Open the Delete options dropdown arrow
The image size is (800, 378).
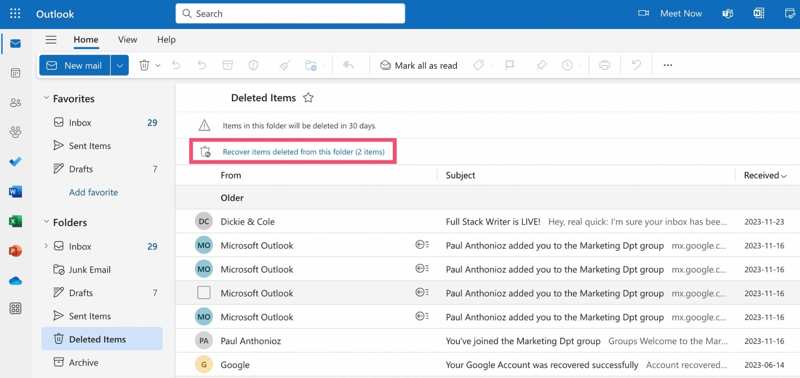click(158, 65)
